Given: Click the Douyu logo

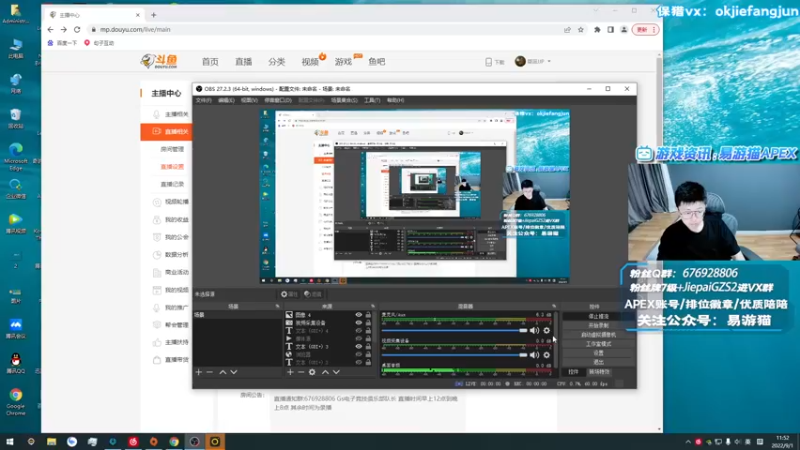Looking at the screenshot, I should click(x=159, y=61).
